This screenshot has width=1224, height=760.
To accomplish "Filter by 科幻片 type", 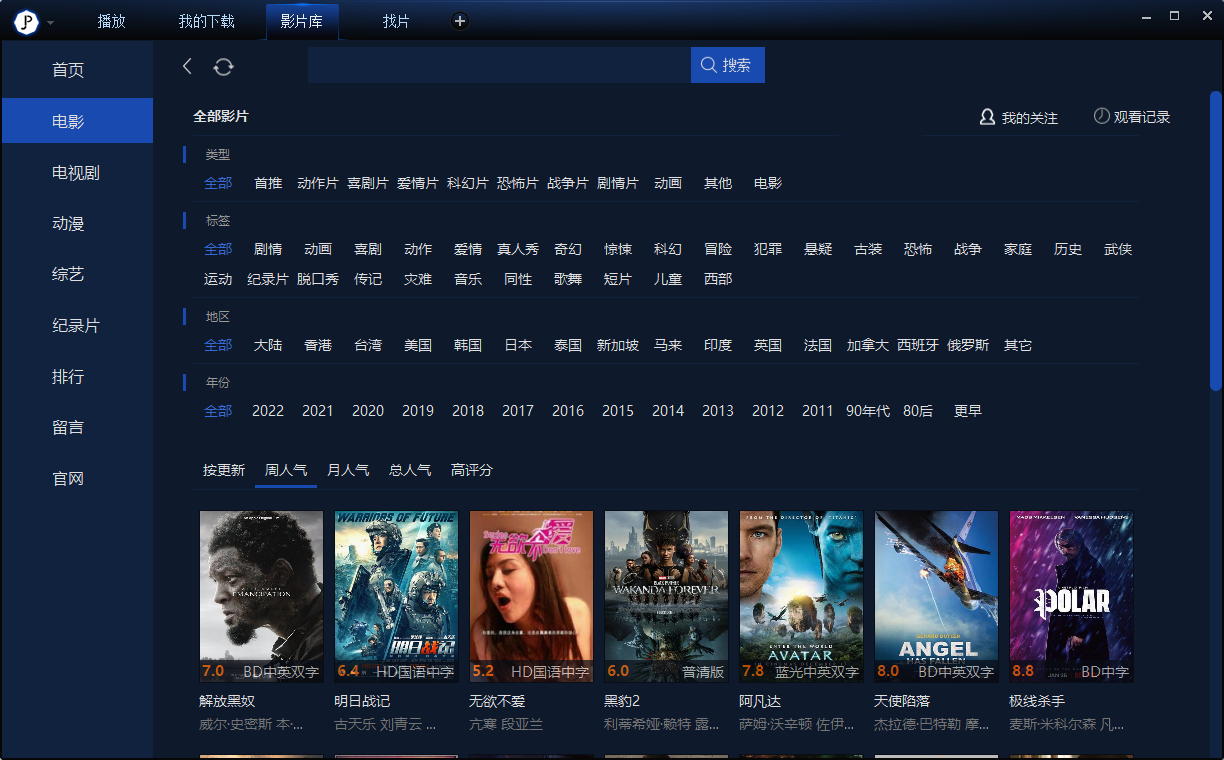I will [468, 183].
